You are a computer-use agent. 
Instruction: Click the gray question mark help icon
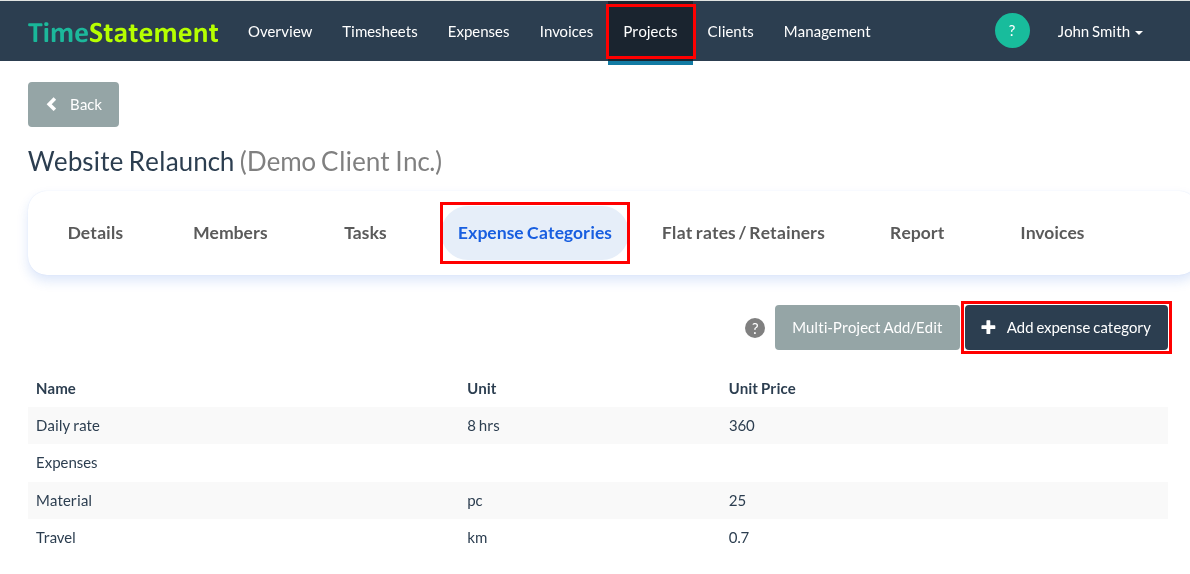tap(754, 328)
